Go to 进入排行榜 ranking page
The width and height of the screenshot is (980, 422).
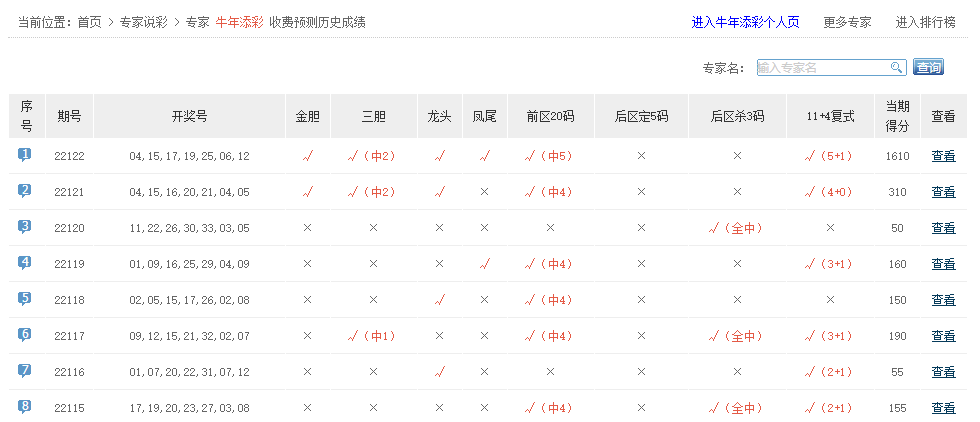tap(925, 22)
